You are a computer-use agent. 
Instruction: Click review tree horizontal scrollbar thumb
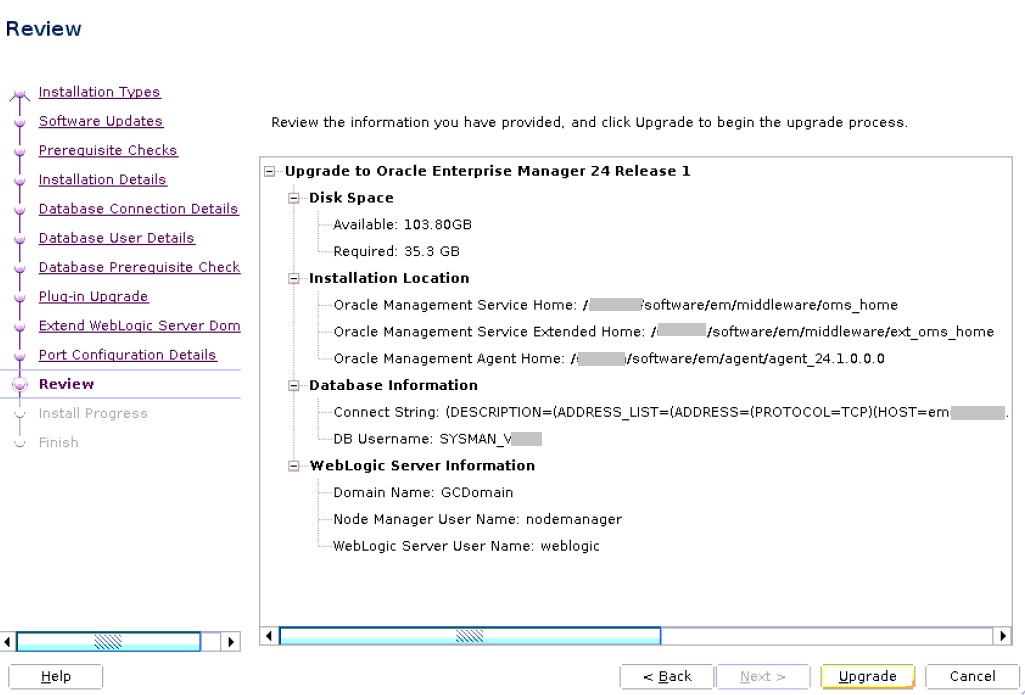pyautogui.click(x=470, y=636)
